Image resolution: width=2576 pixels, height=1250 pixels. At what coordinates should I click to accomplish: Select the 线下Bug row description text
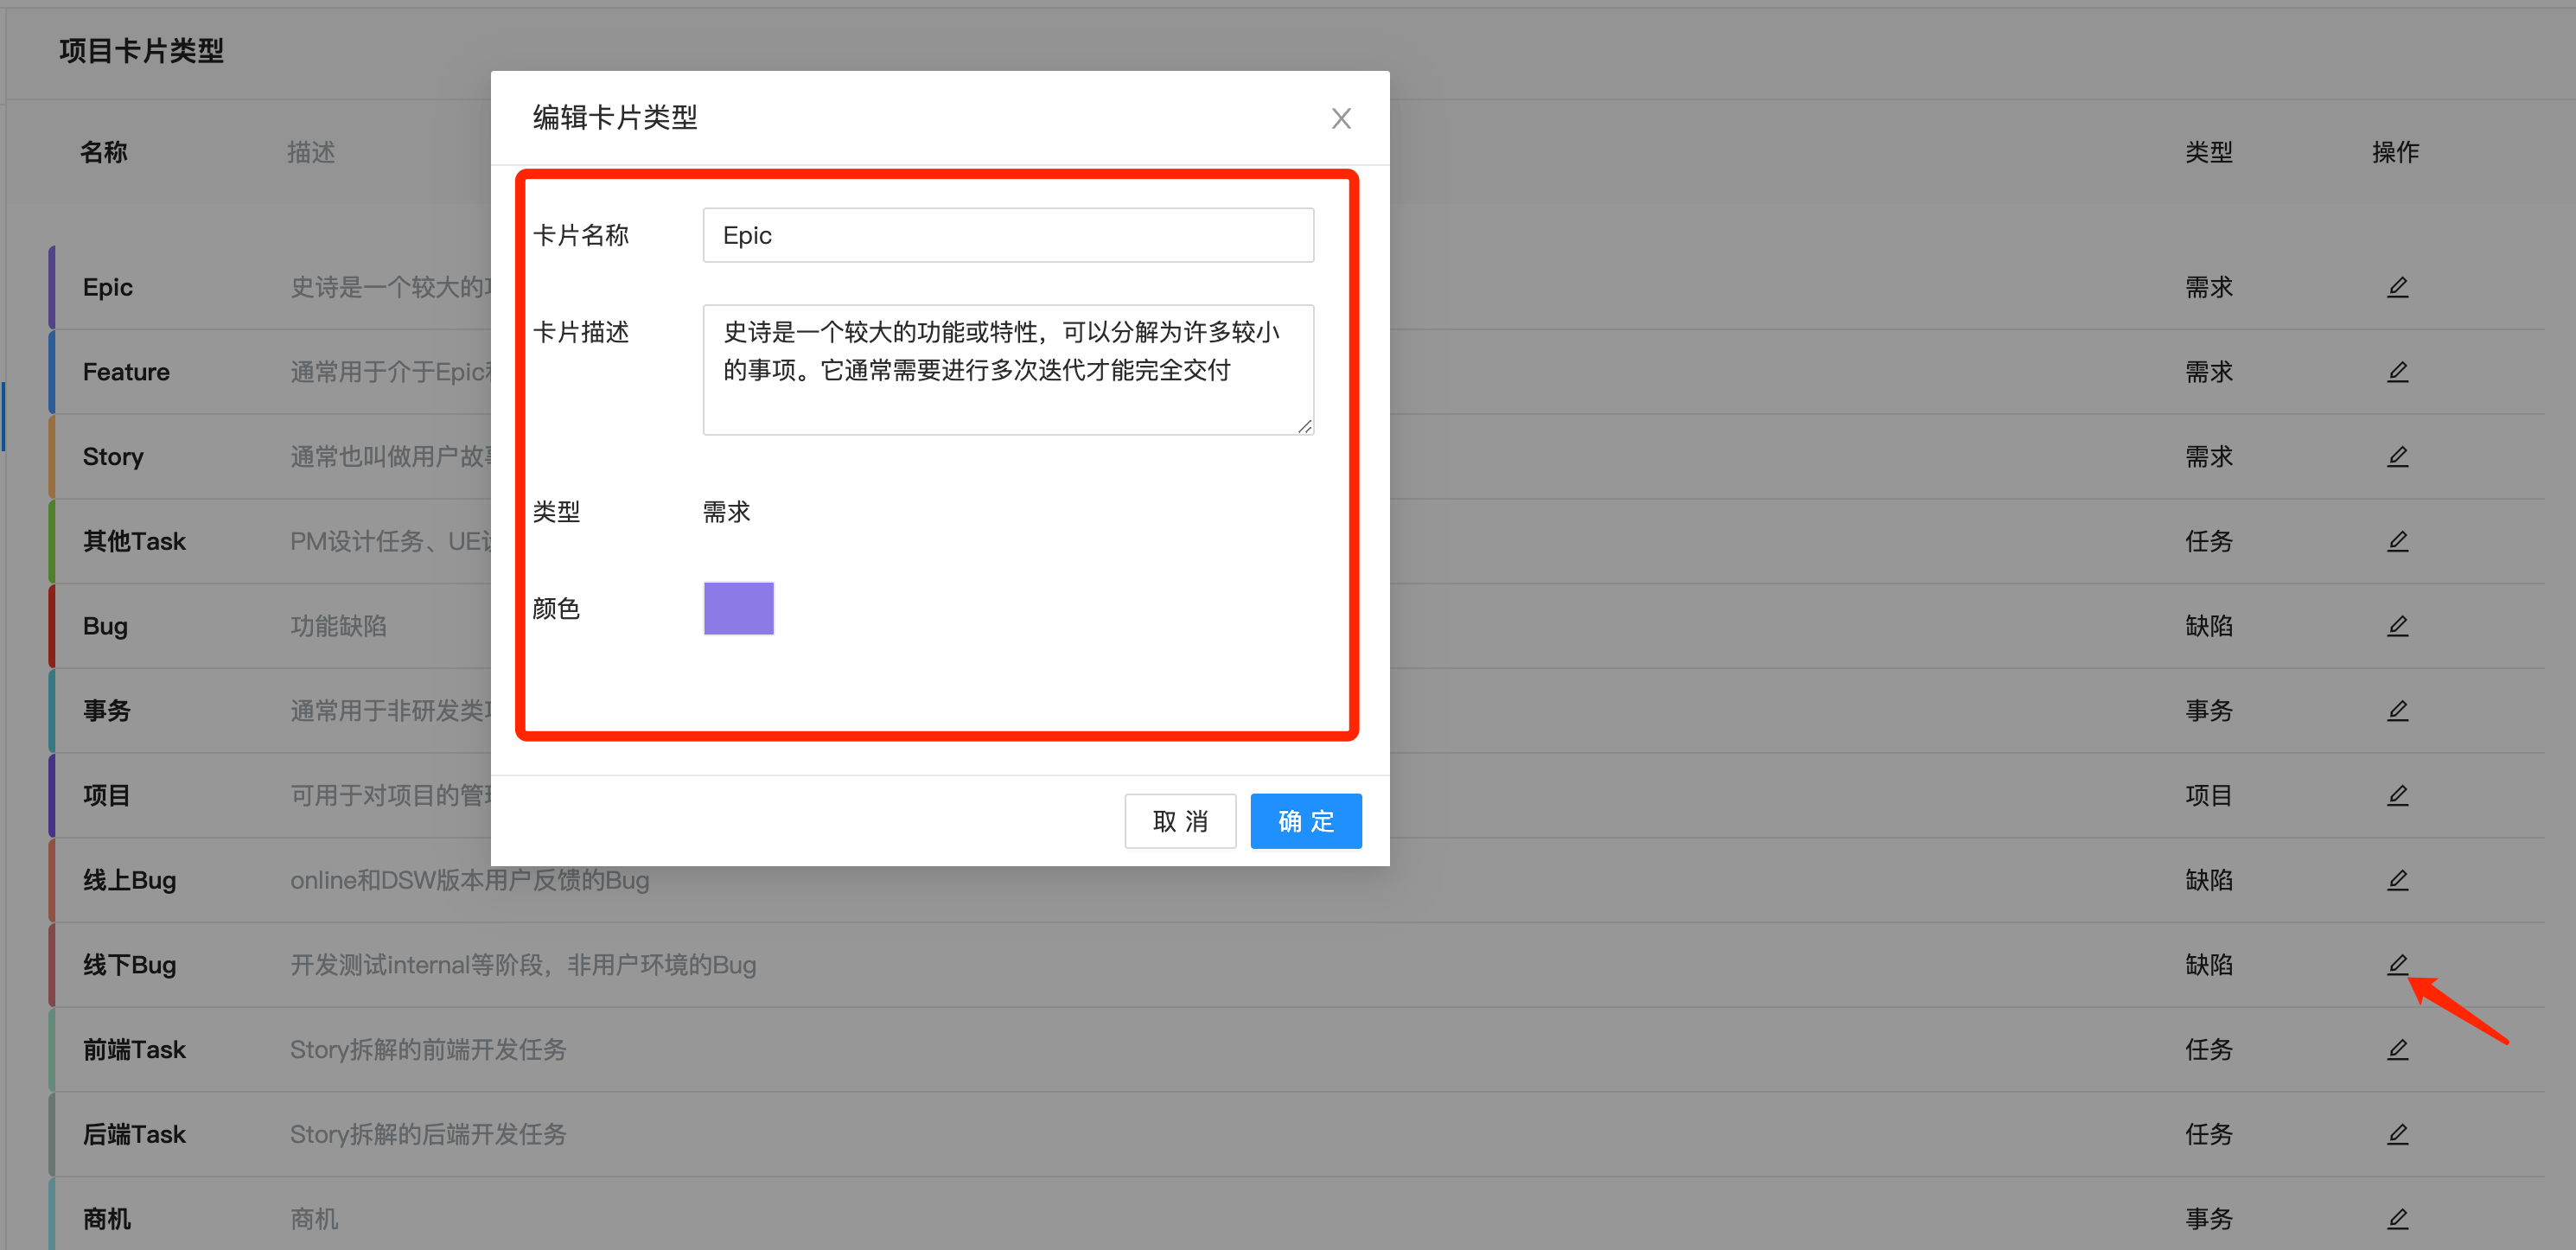coord(522,964)
